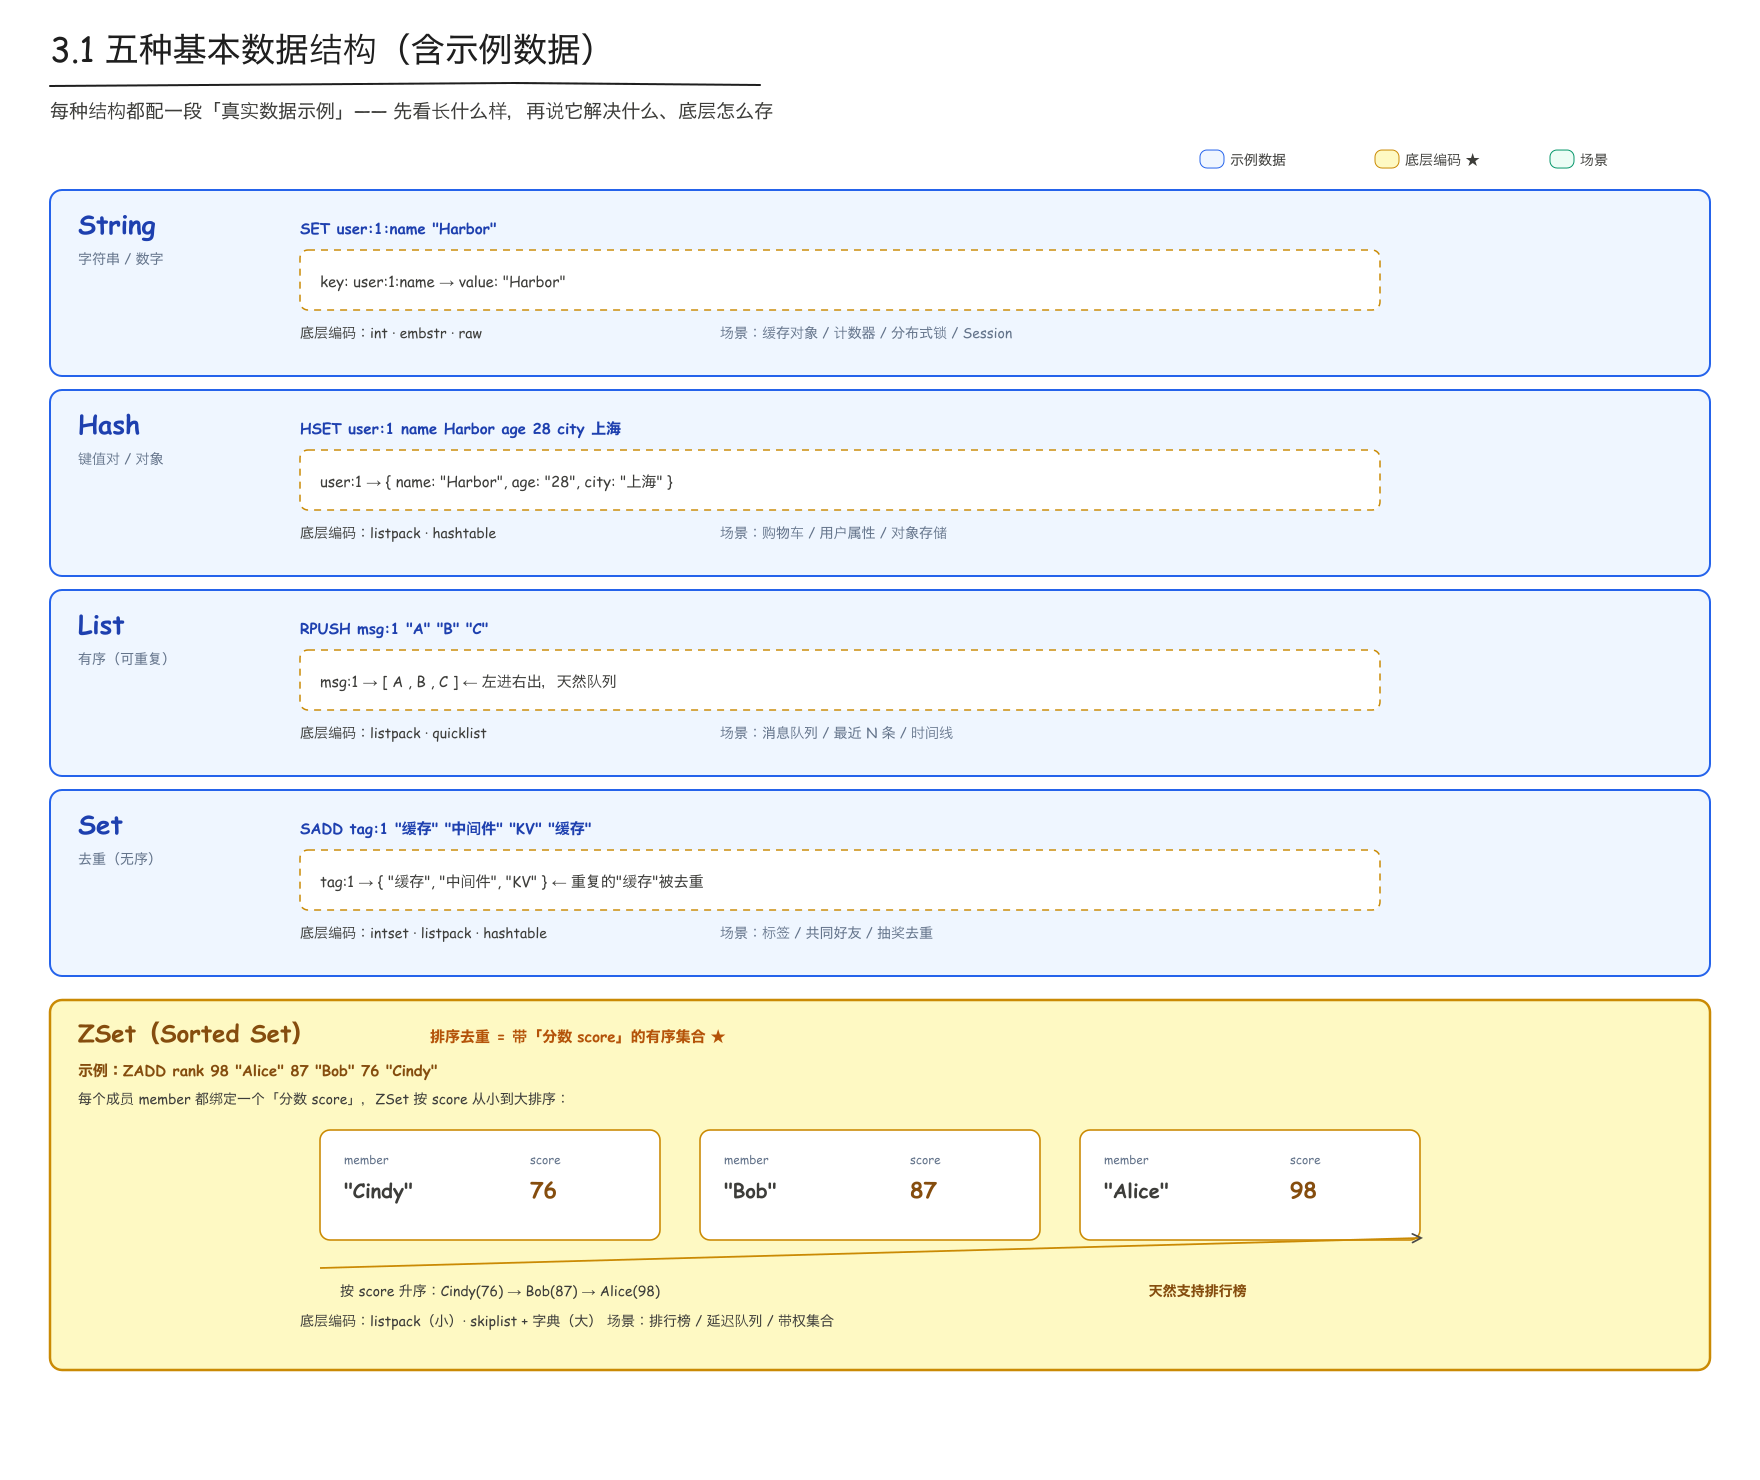The height and width of the screenshot is (1480, 1760).
Task: Click 去重（无序） subtitle under Set
Action: click(x=117, y=859)
